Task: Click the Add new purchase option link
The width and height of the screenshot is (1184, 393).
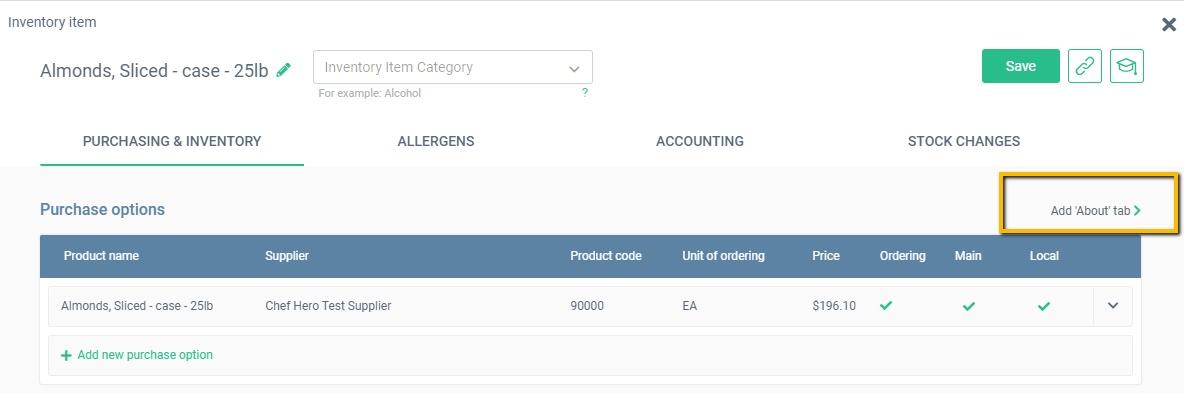Action: pyautogui.click(x=145, y=355)
